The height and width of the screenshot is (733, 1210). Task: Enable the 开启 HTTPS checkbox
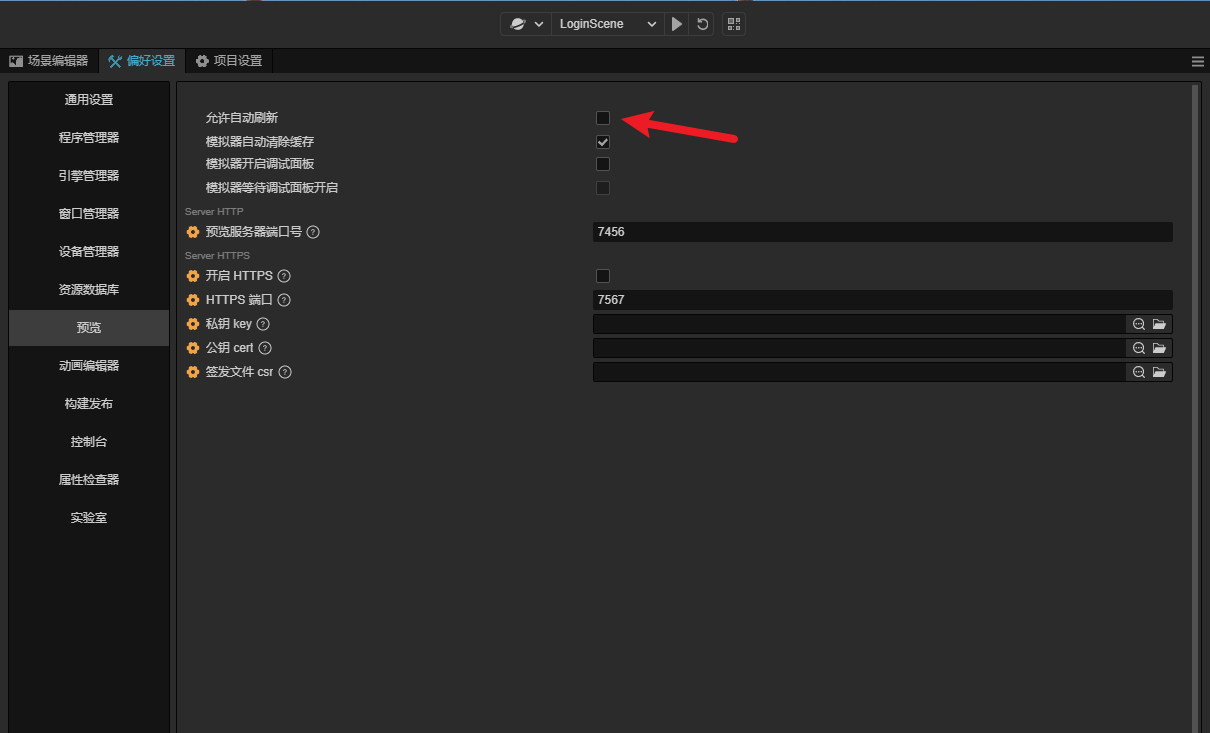(603, 276)
